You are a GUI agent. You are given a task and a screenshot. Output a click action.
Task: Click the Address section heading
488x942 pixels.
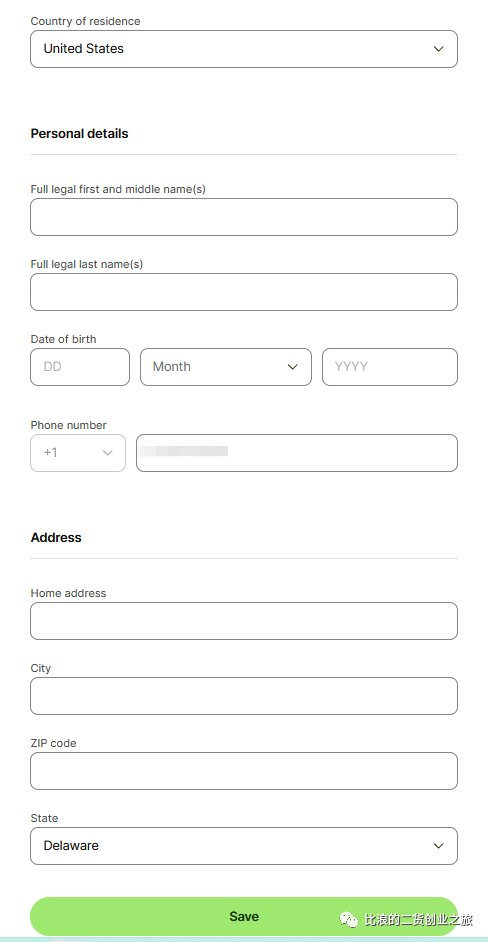[56, 538]
